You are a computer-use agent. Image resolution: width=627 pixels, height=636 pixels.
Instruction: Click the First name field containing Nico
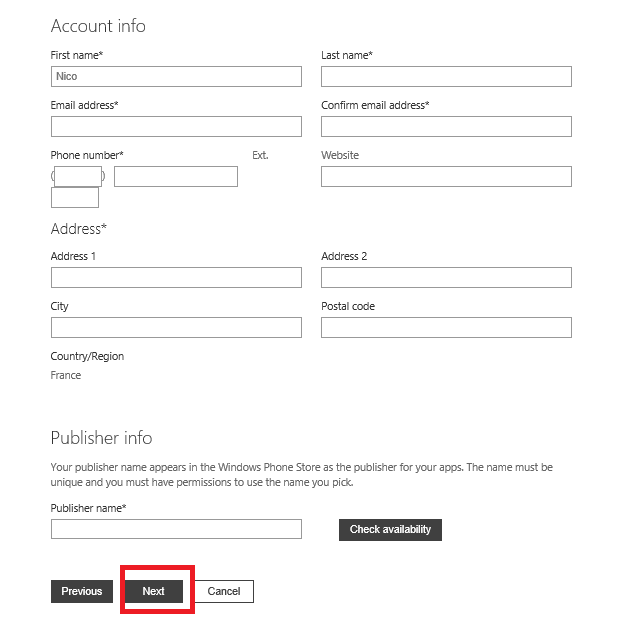[176, 76]
